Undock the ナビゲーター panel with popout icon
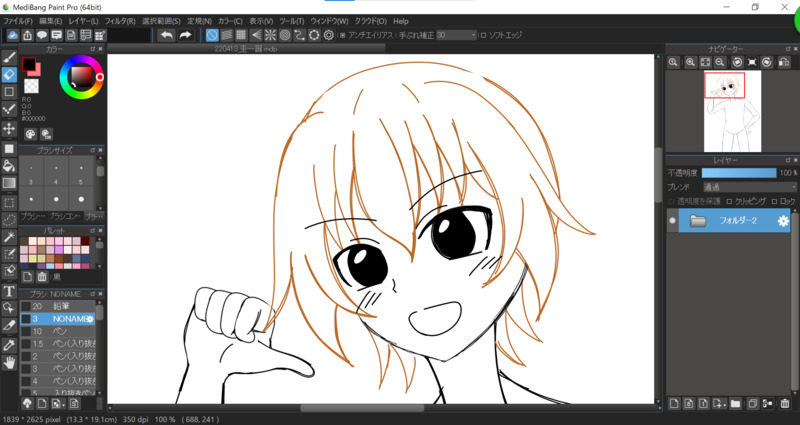Viewport: 800px width, 425px height. 789,48
